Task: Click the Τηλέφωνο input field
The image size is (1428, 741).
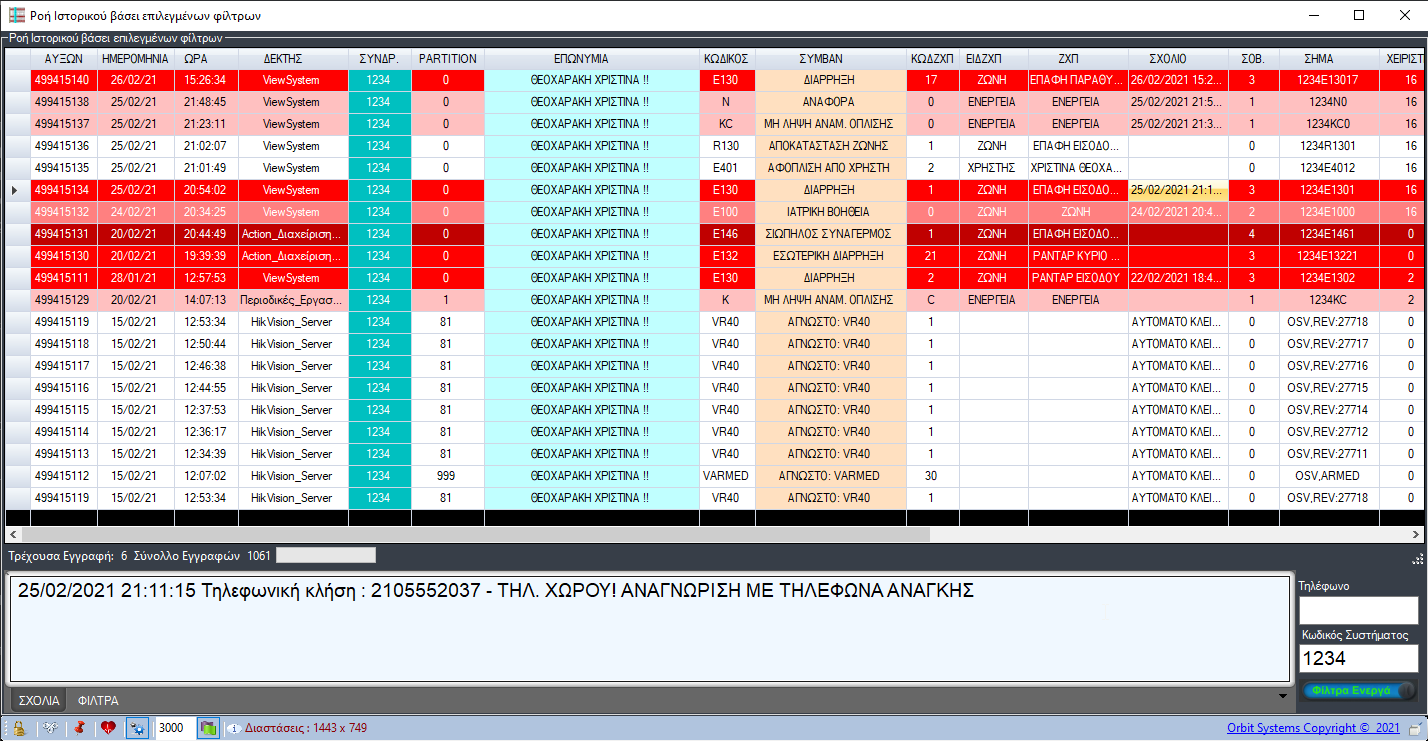Action: [x=1358, y=610]
